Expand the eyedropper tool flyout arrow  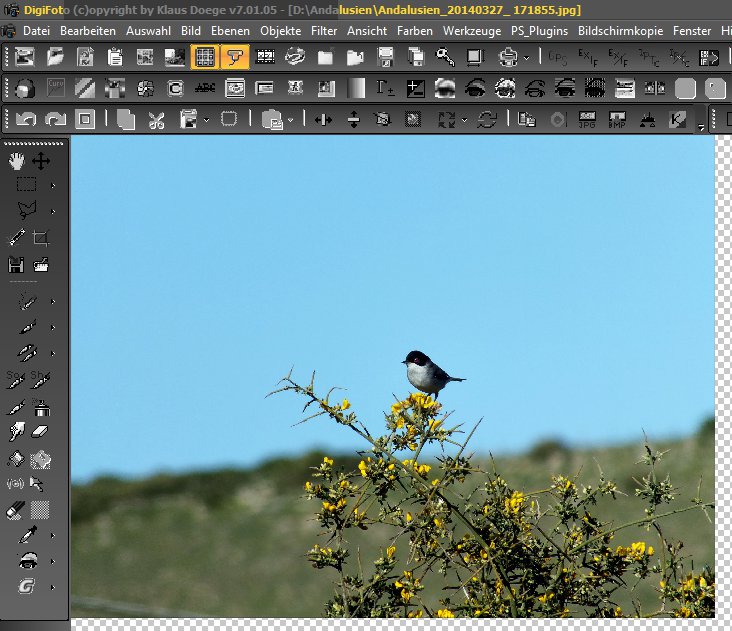[53, 536]
